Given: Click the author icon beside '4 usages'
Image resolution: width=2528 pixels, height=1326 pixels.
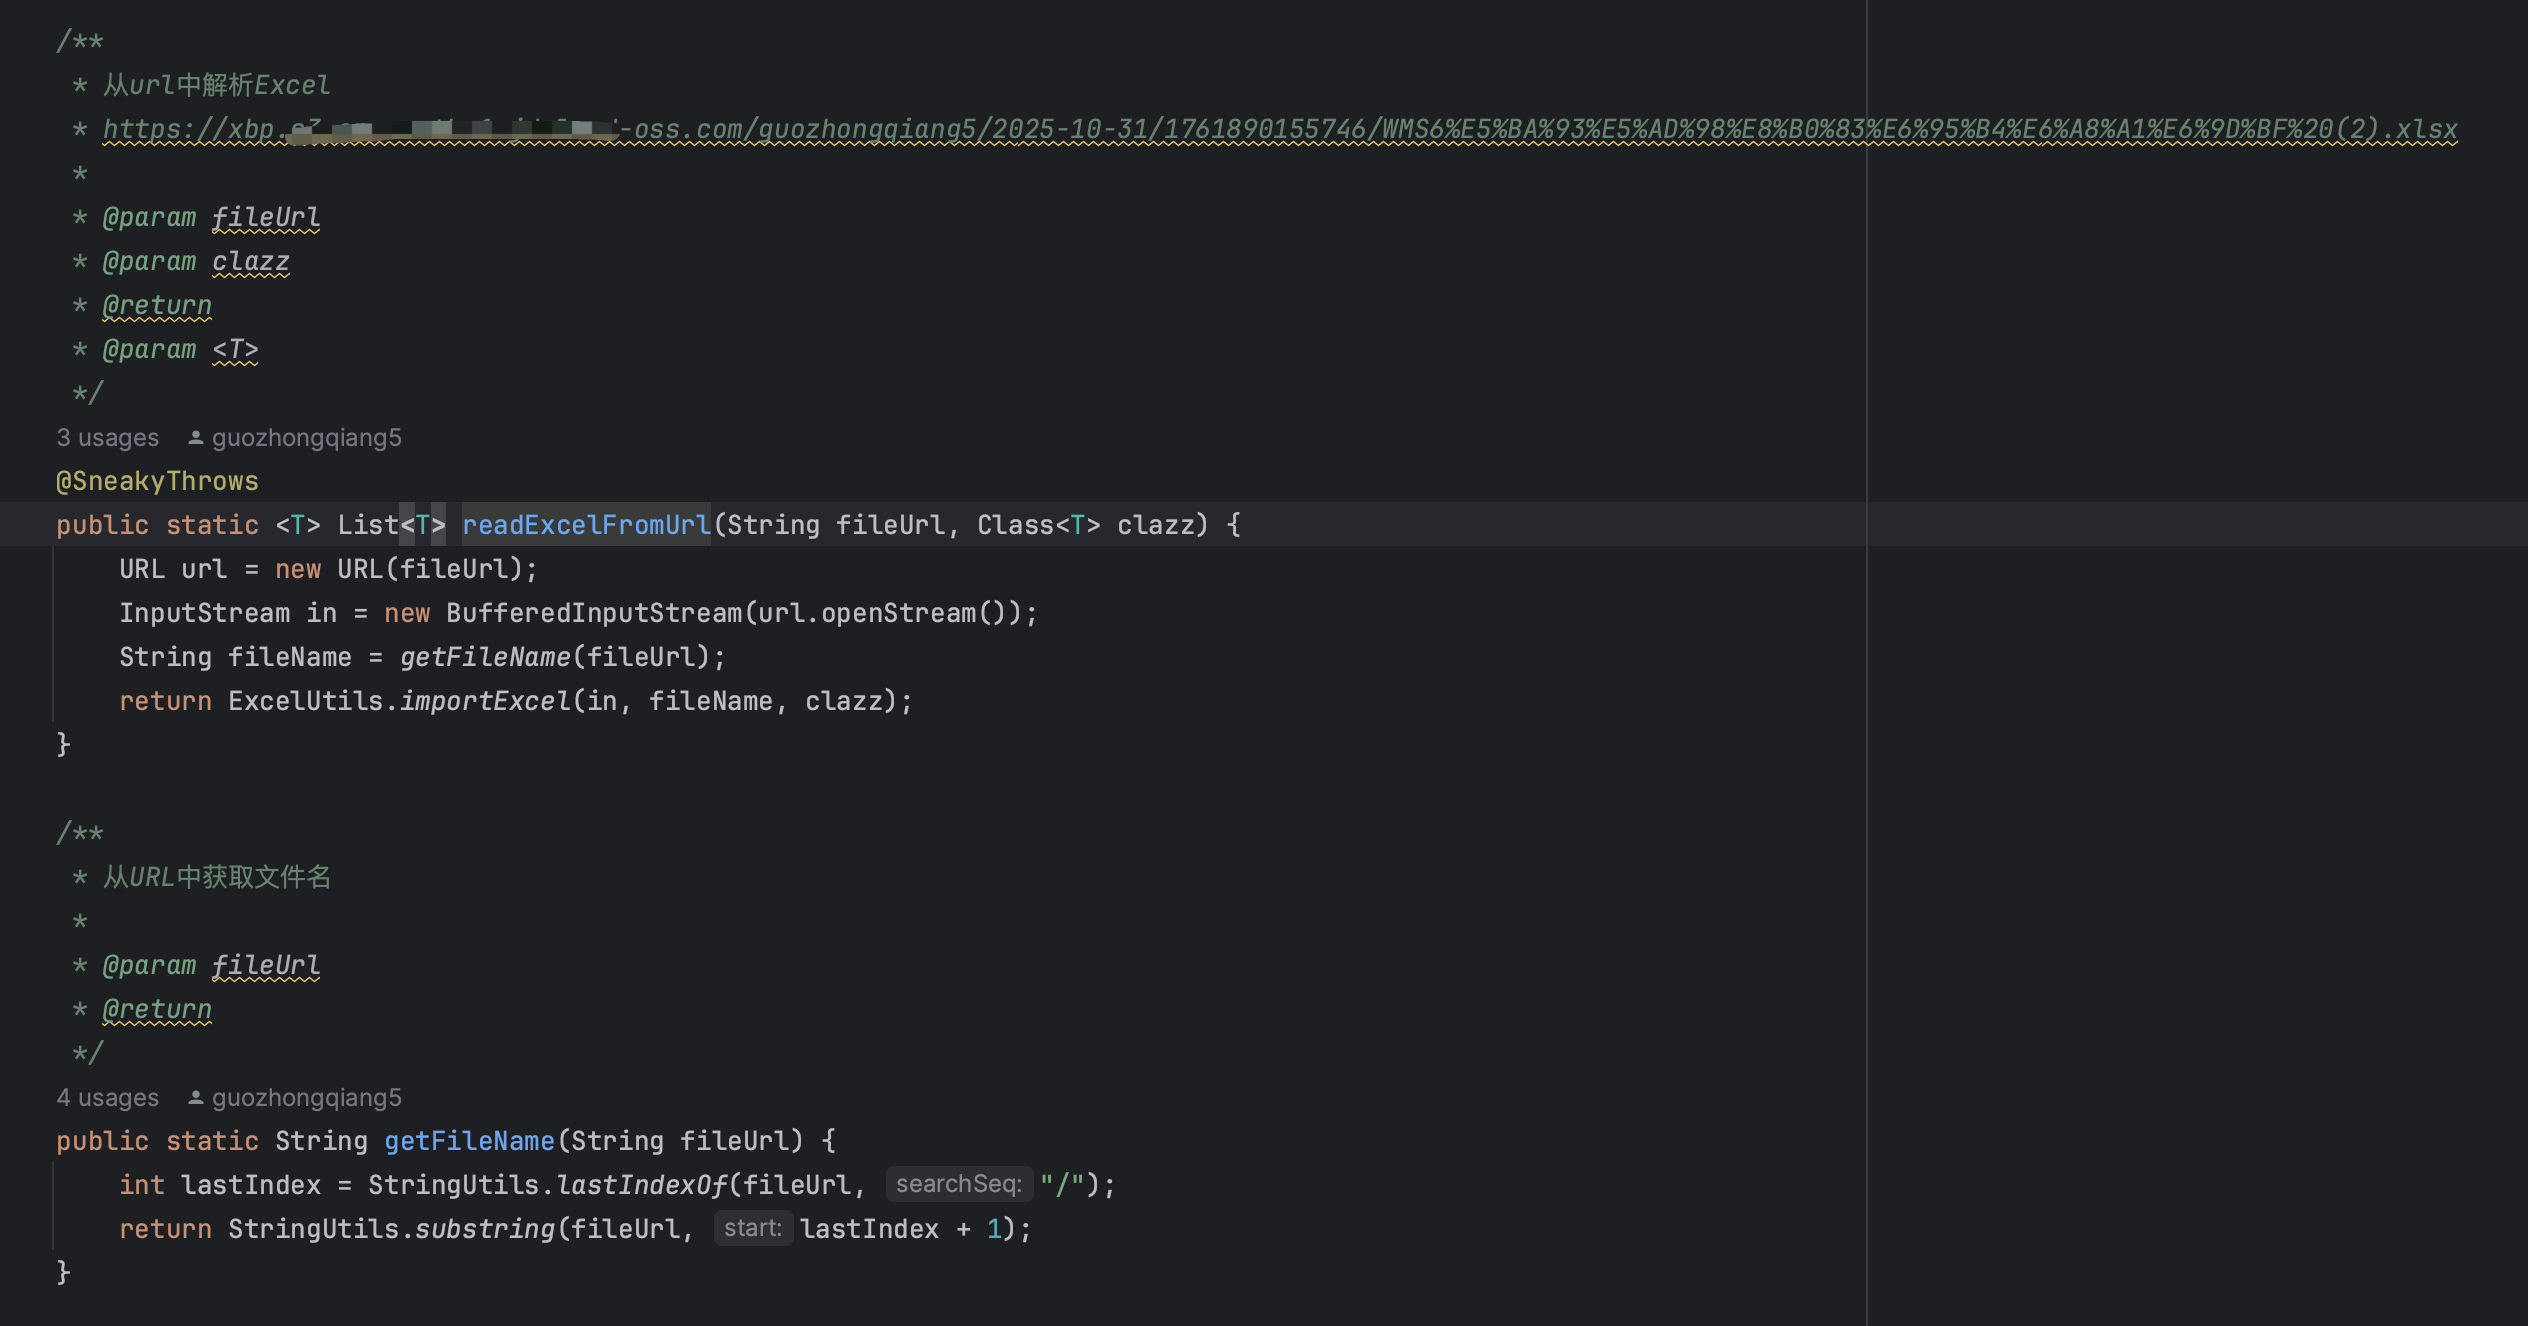Looking at the screenshot, I should pyautogui.click(x=196, y=1098).
